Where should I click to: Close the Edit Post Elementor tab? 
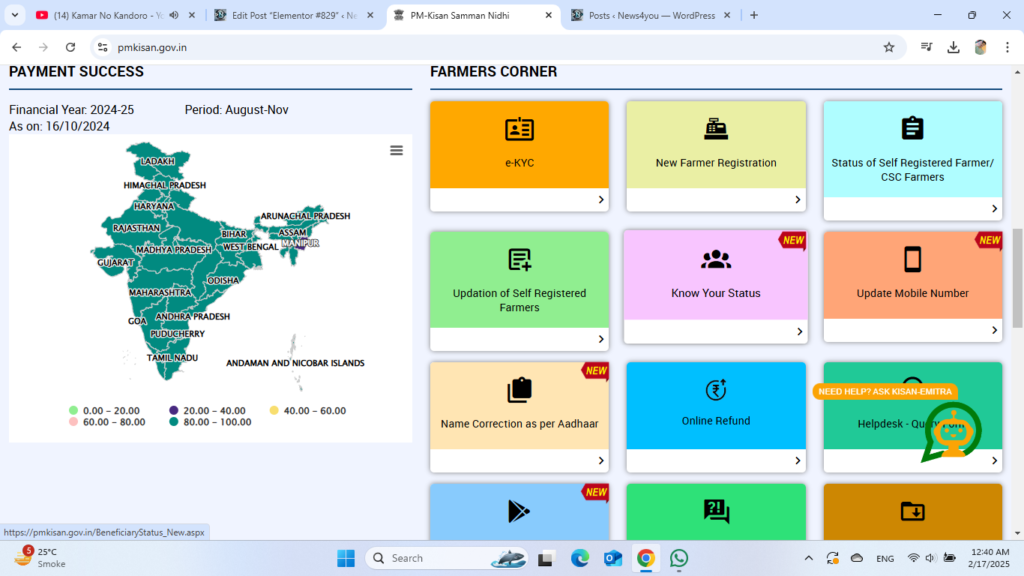tap(370, 15)
